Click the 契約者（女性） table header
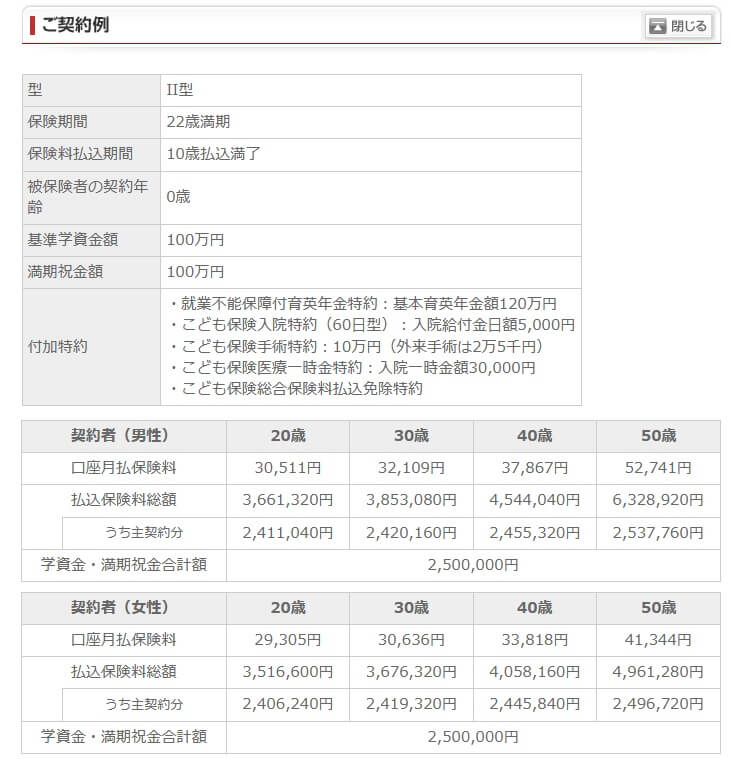 point(124,608)
